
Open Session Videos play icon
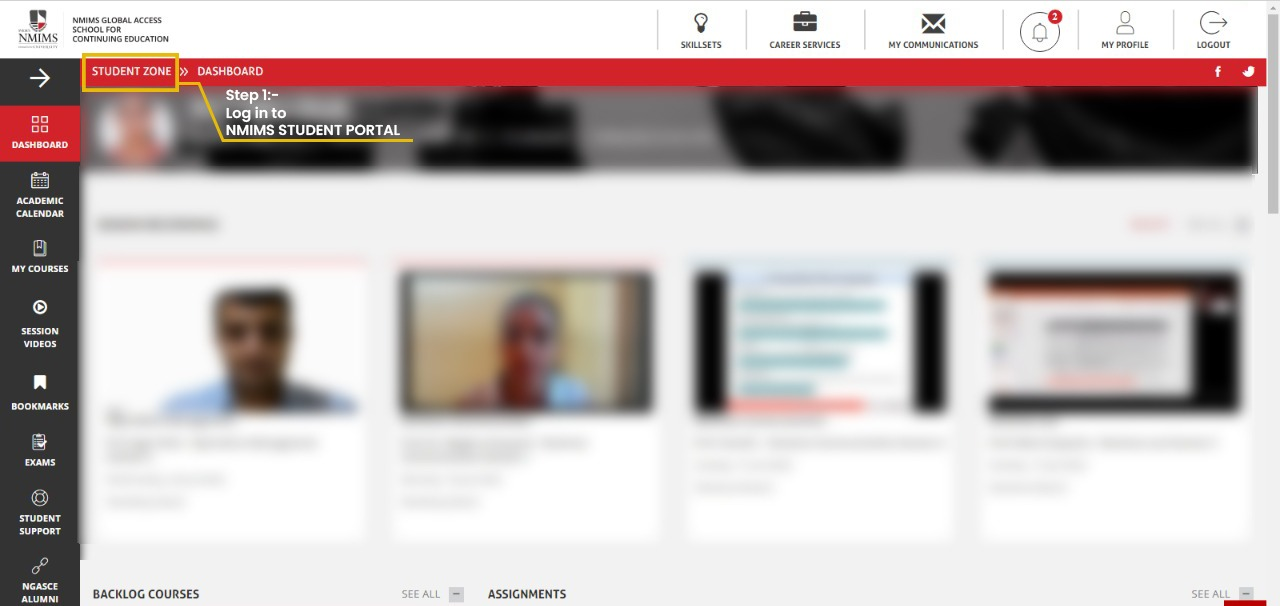click(40, 307)
